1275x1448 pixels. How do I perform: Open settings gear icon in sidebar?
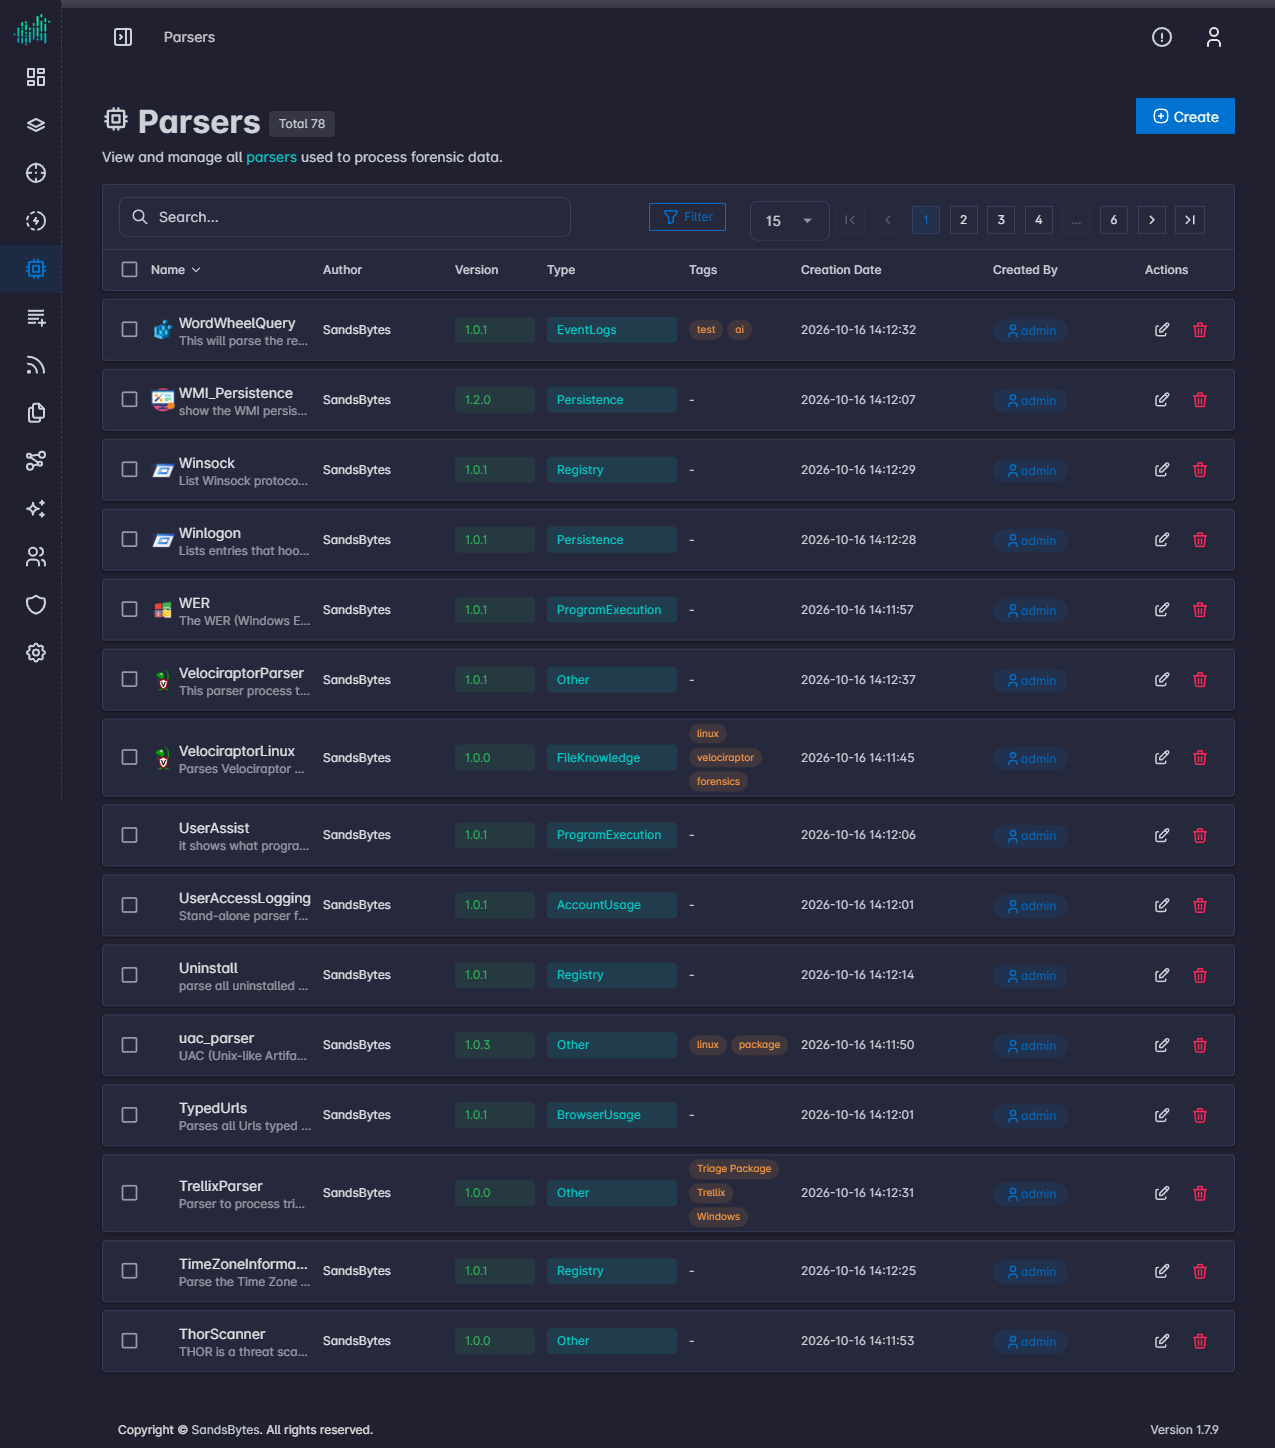[x=36, y=653]
